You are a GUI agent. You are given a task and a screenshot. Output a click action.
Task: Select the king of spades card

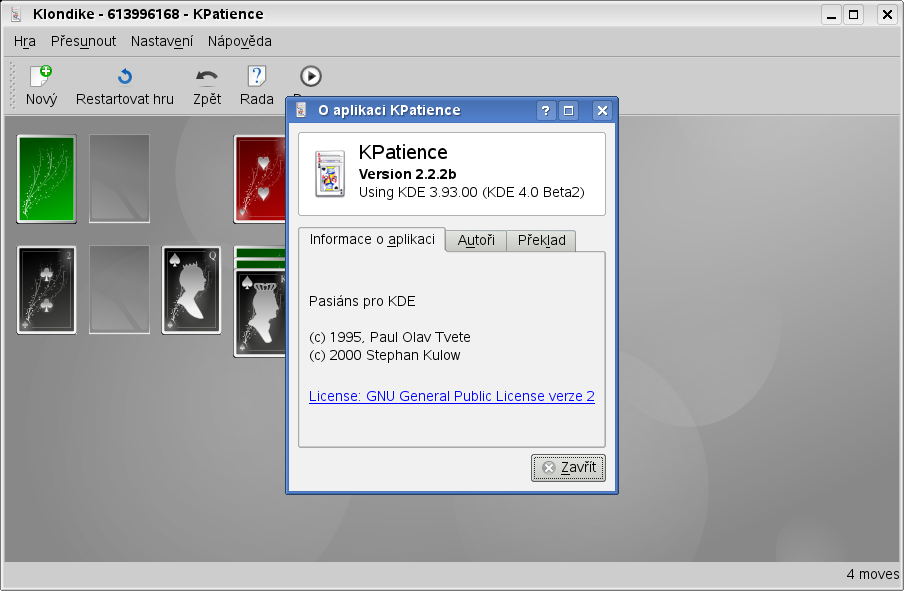click(260, 314)
